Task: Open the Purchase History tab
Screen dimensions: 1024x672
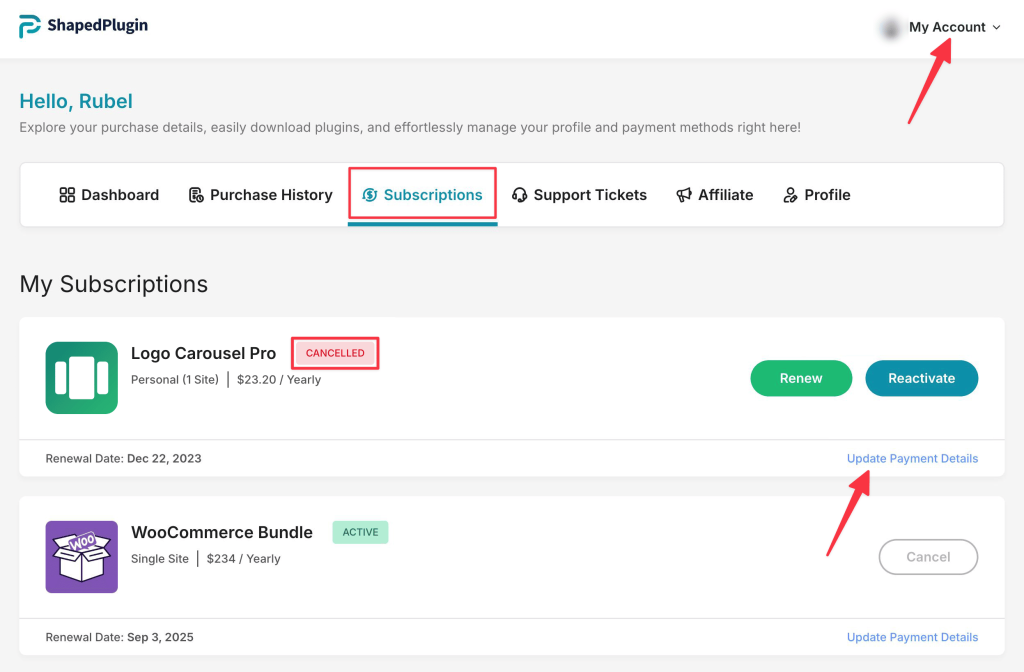Action: (x=270, y=195)
